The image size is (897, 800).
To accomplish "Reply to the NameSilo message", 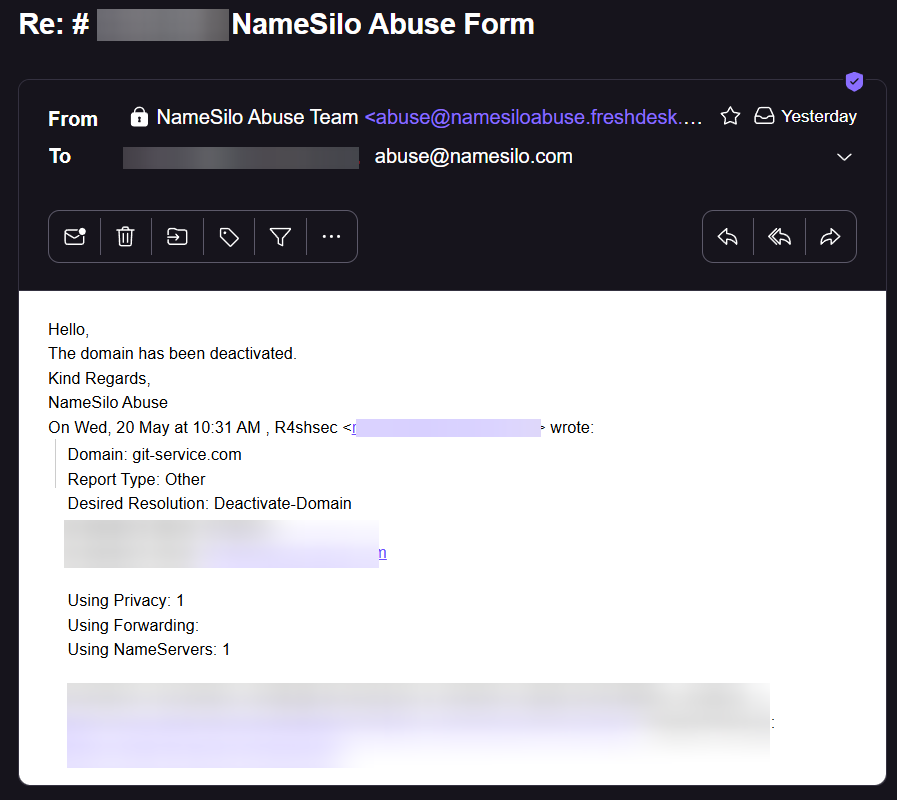I will (728, 236).
